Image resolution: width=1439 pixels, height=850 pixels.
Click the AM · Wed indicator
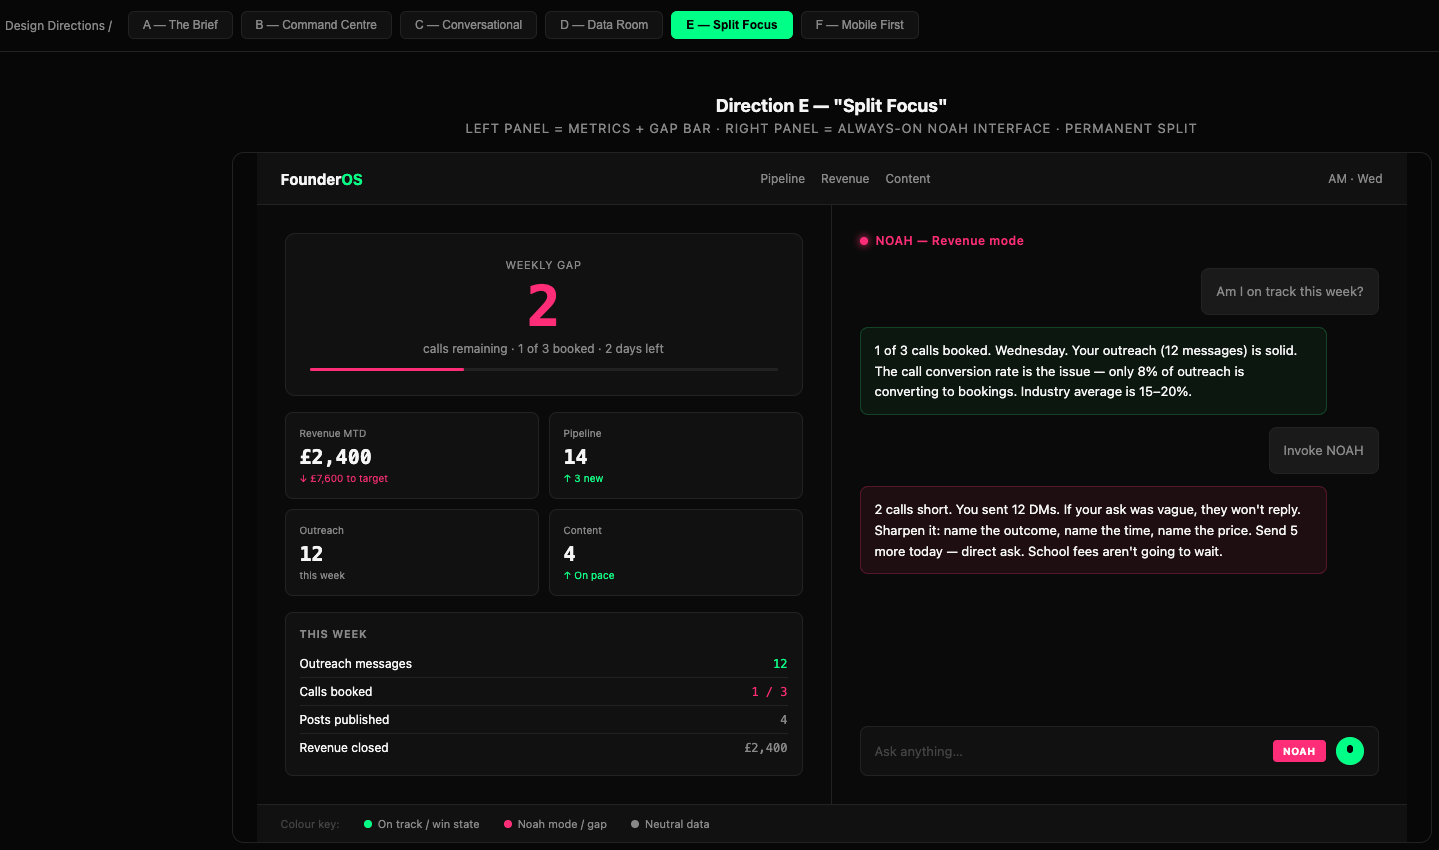(1355, 179)
